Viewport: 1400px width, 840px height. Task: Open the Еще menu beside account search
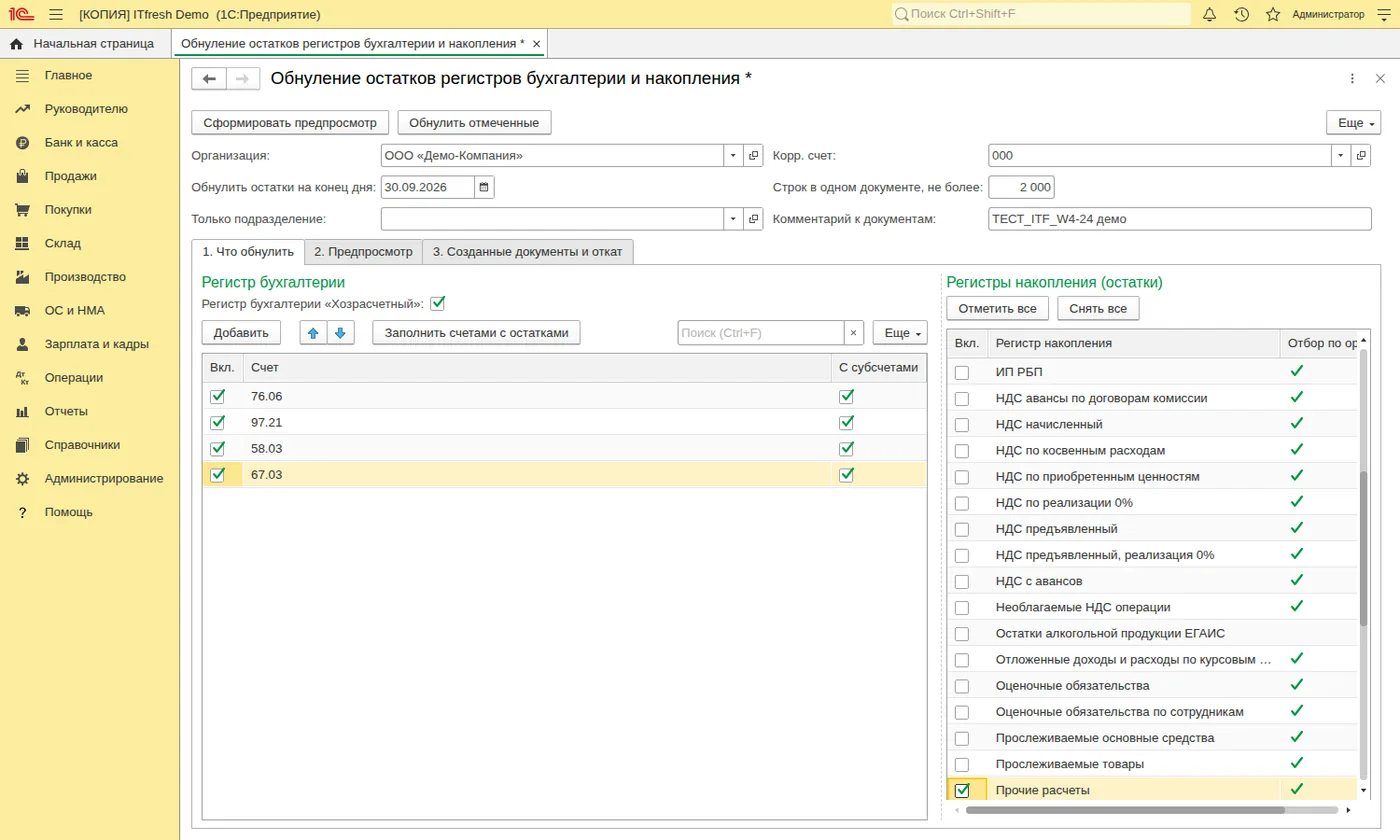pyautogui.click(x=900, y=333)
